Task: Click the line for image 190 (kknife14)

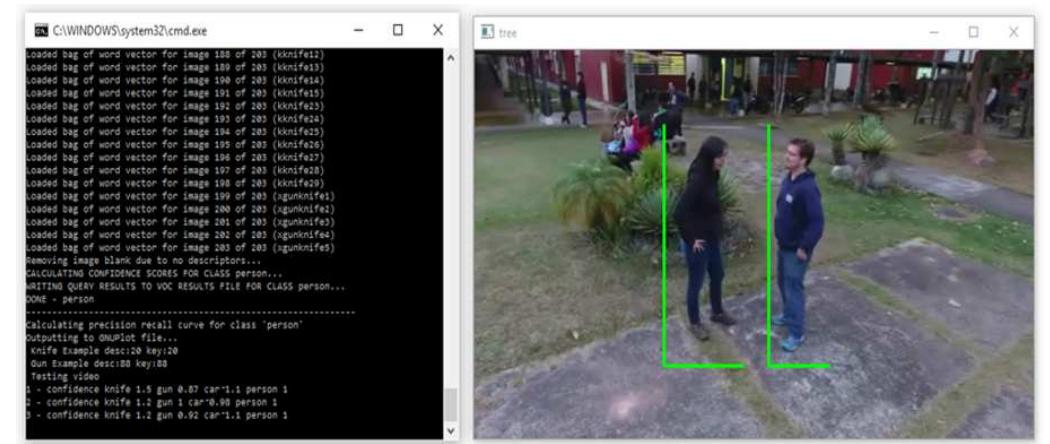Action: coord(175,80)
